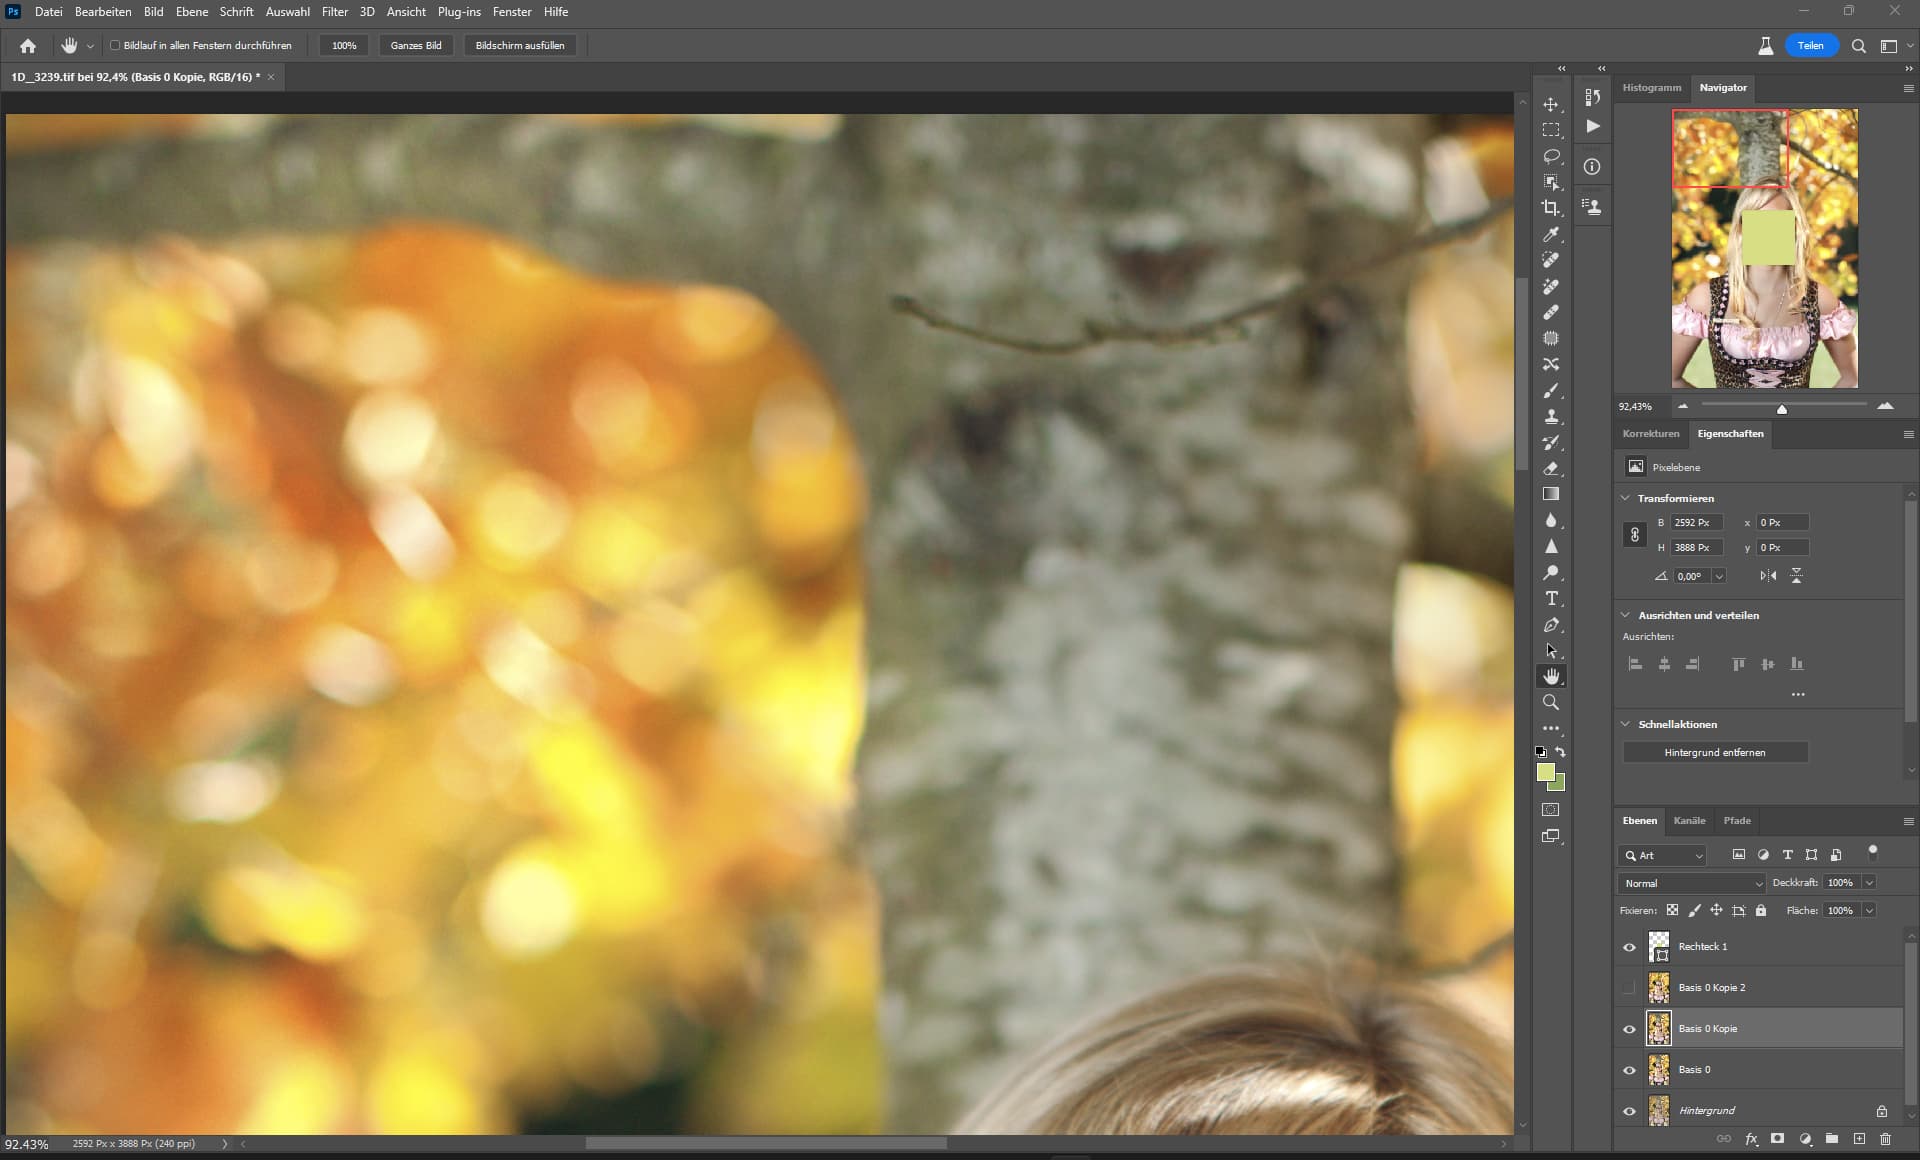Open the Filter menu

(334, 12)
